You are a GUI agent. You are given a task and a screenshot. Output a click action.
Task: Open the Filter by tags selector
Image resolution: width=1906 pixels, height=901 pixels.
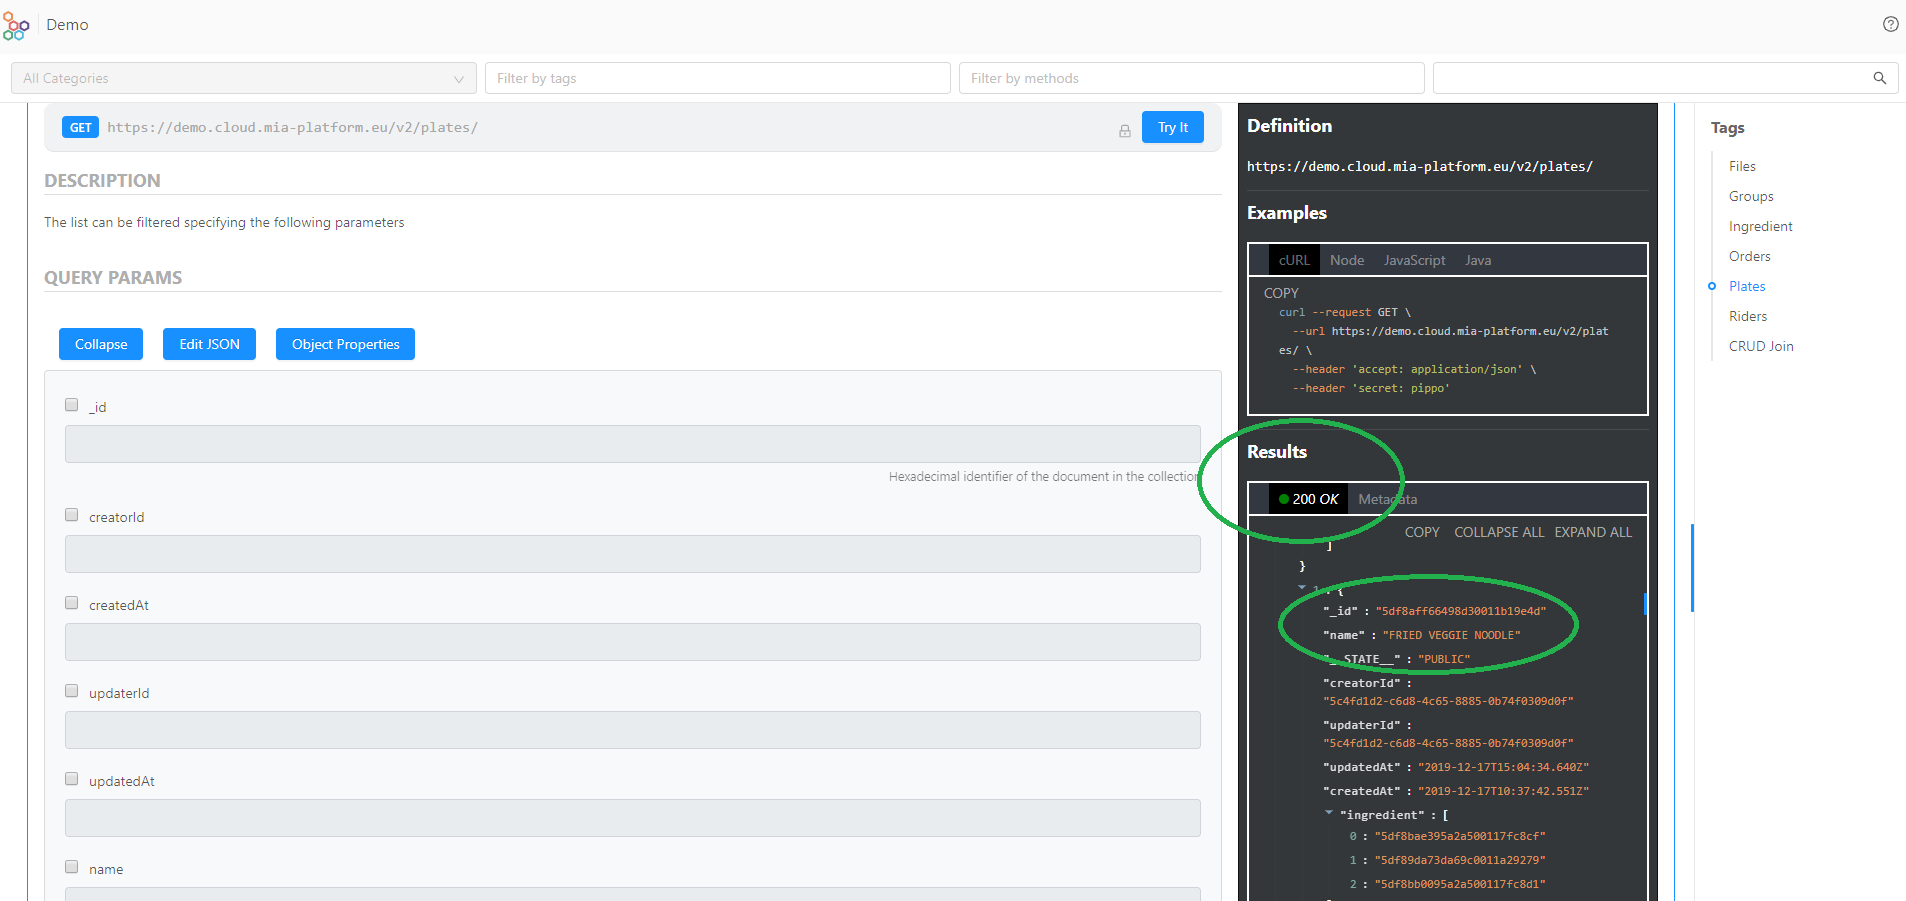[x=717, y=78]
